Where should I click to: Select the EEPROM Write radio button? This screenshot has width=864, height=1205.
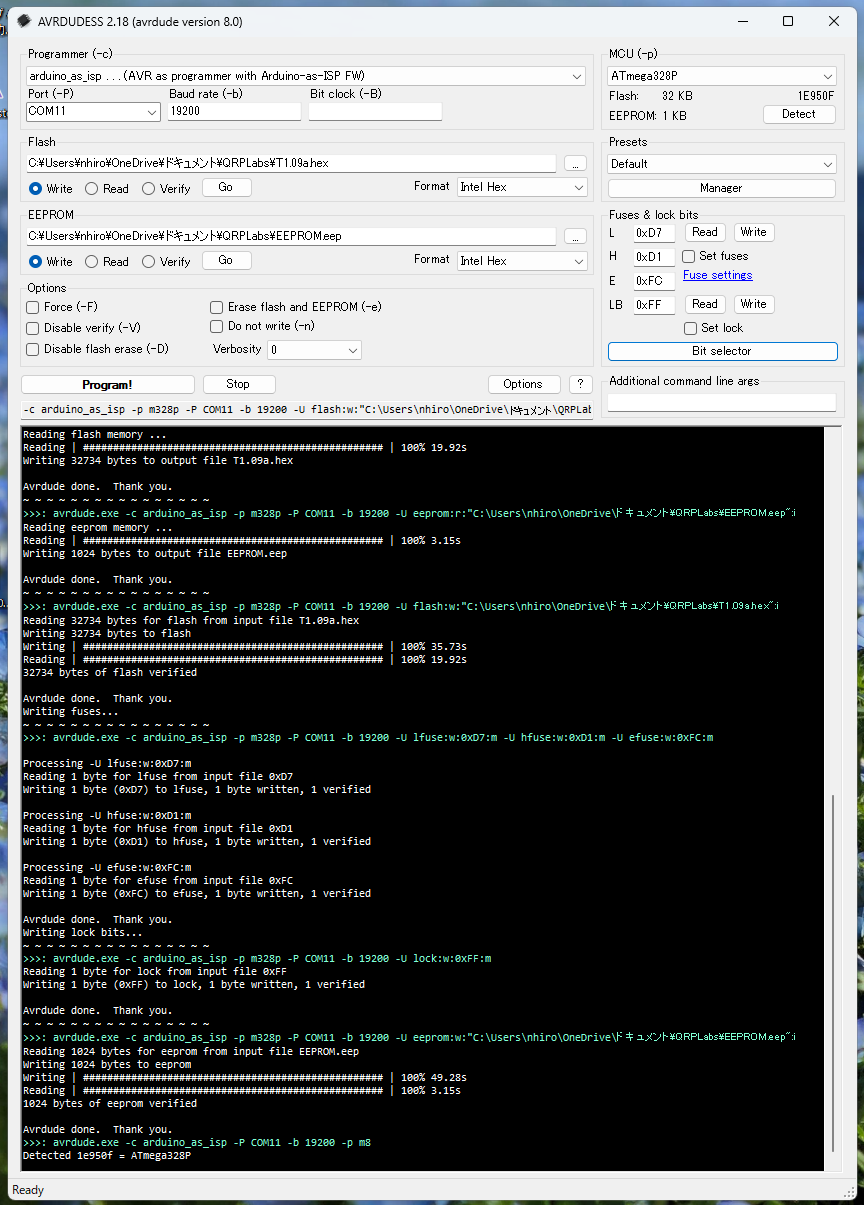(x=36, y=262)
